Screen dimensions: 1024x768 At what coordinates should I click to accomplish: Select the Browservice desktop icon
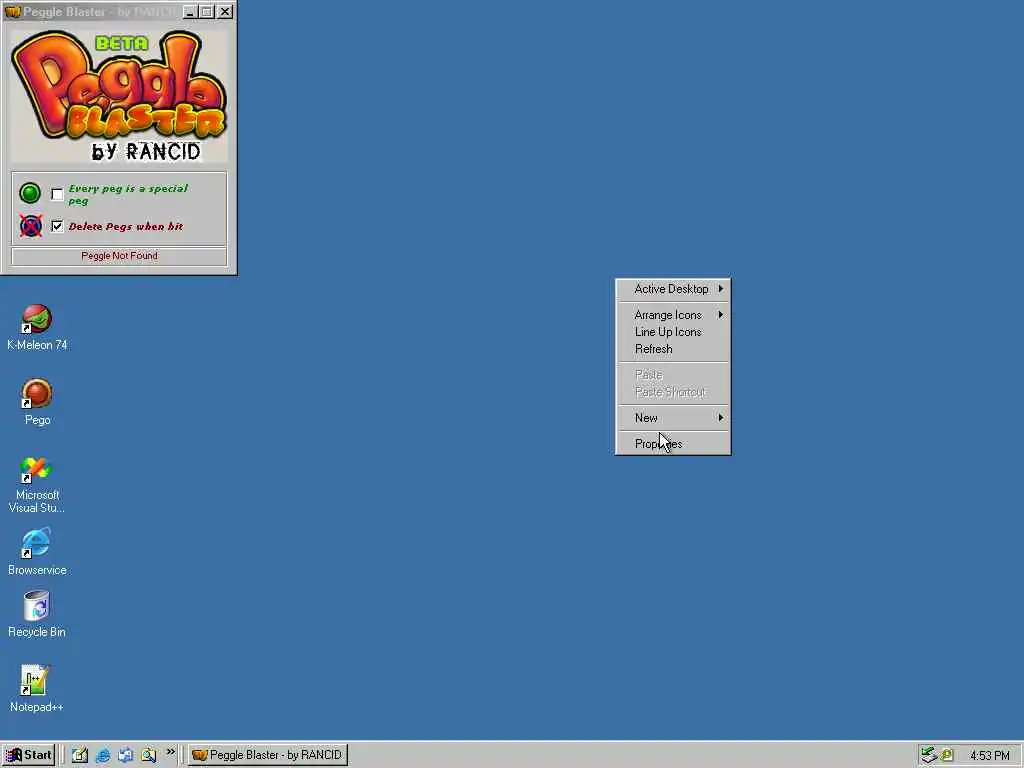tap(37, 552)
